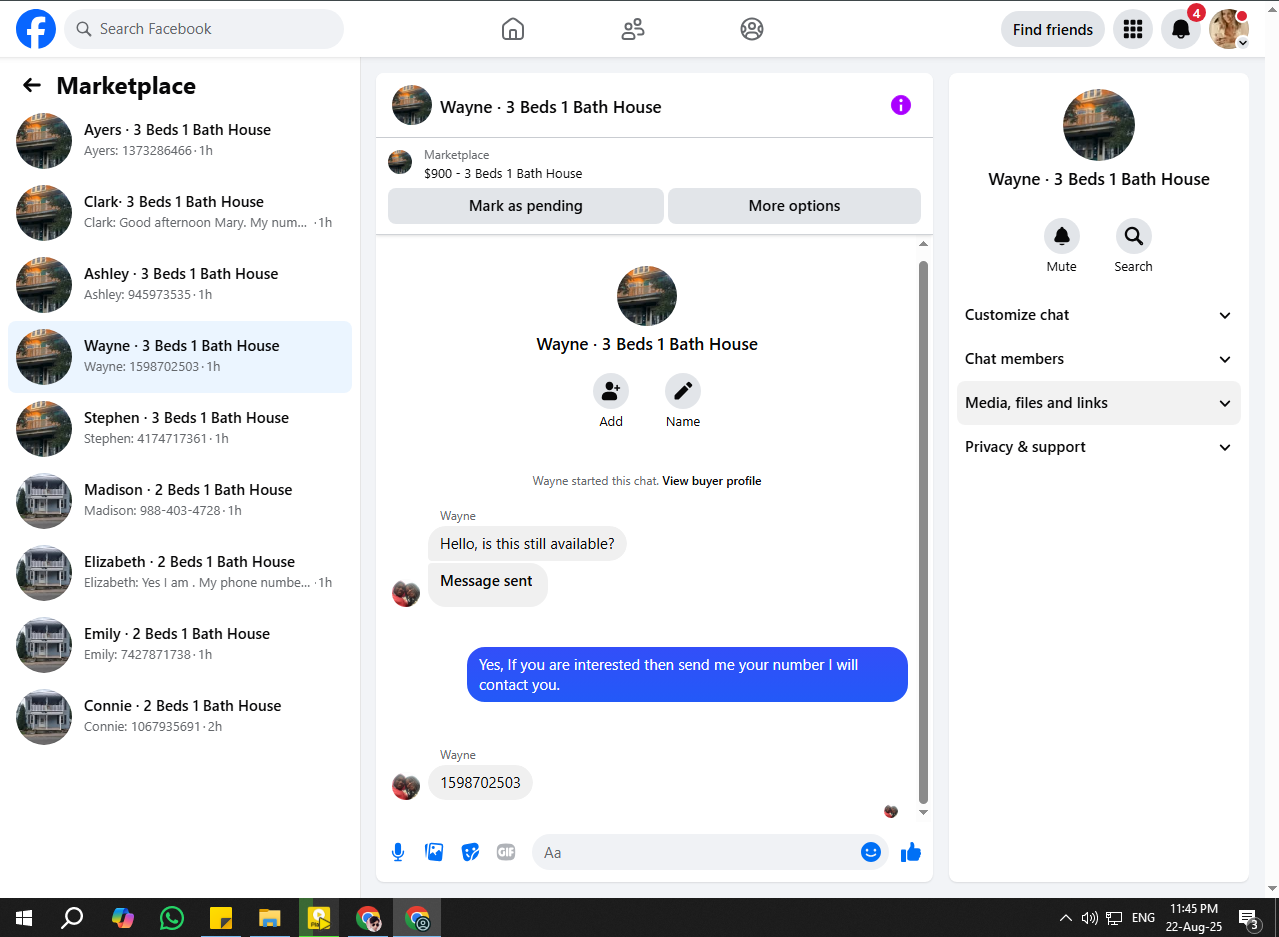Screen dimensions: 1279x937
Task: Click More options button
Action: 794,206
